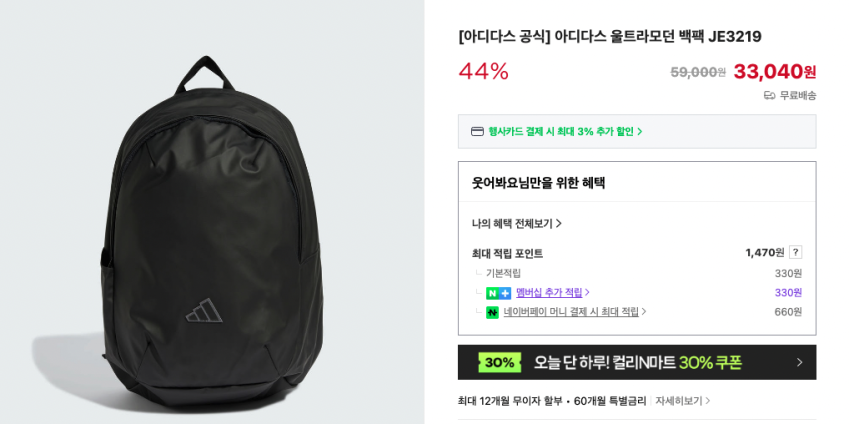Click the chevron after 멤버십 추가 적립

(x=587, y=293)
